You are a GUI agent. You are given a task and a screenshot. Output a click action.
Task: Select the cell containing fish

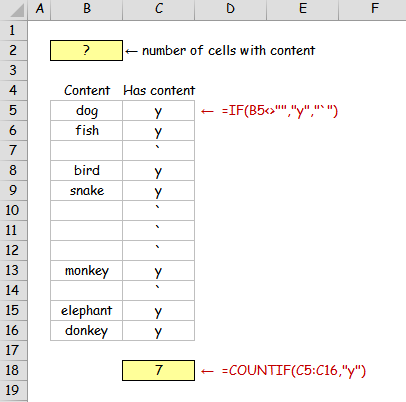coord(87,131)
